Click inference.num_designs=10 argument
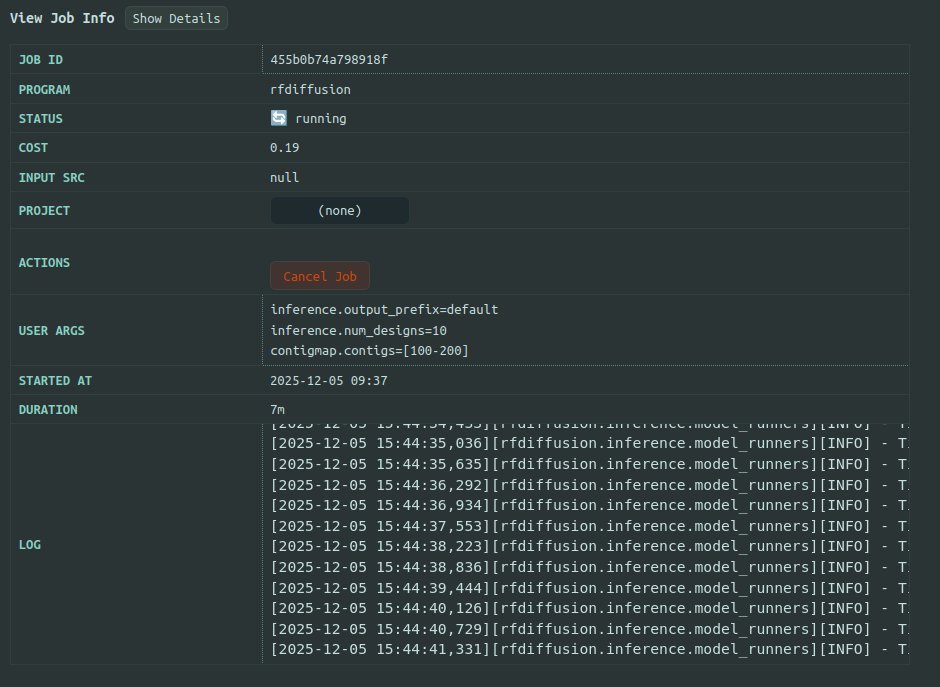Image resolution: width=940 pixels, height=687 pixels. 358,330
